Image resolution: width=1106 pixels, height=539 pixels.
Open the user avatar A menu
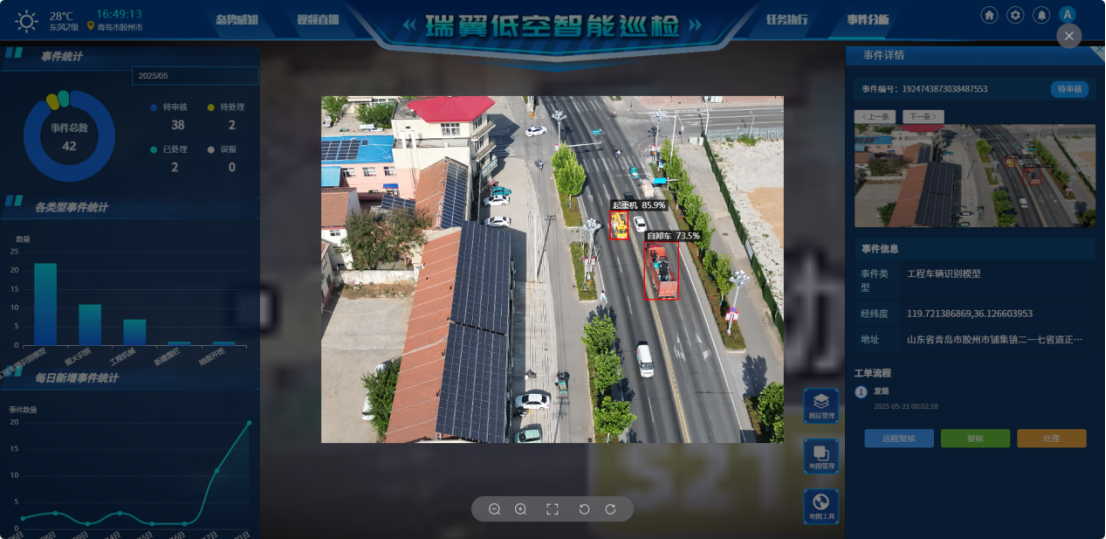click(1067, 15)
